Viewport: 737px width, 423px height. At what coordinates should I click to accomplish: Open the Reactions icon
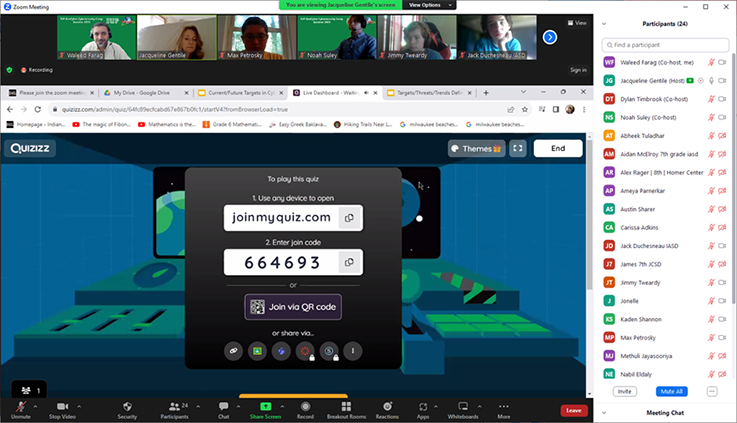click(387, 406)
